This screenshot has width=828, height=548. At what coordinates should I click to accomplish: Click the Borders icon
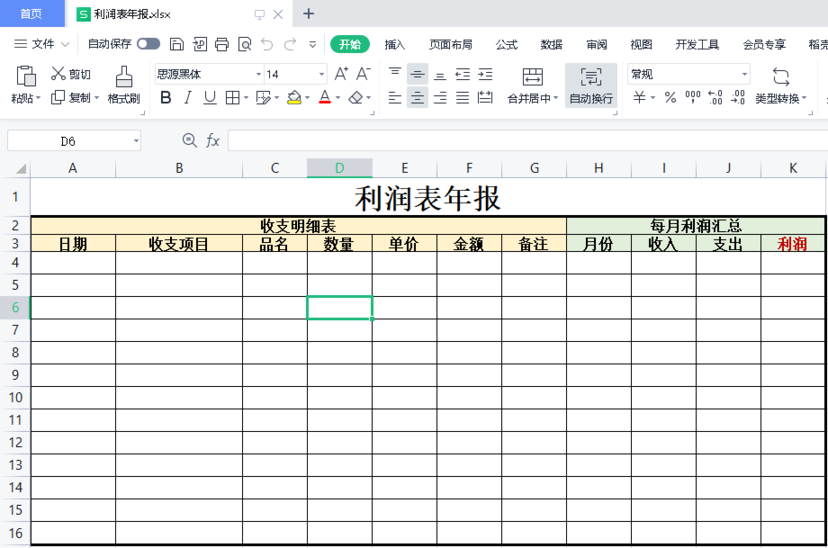coord(232,98)
